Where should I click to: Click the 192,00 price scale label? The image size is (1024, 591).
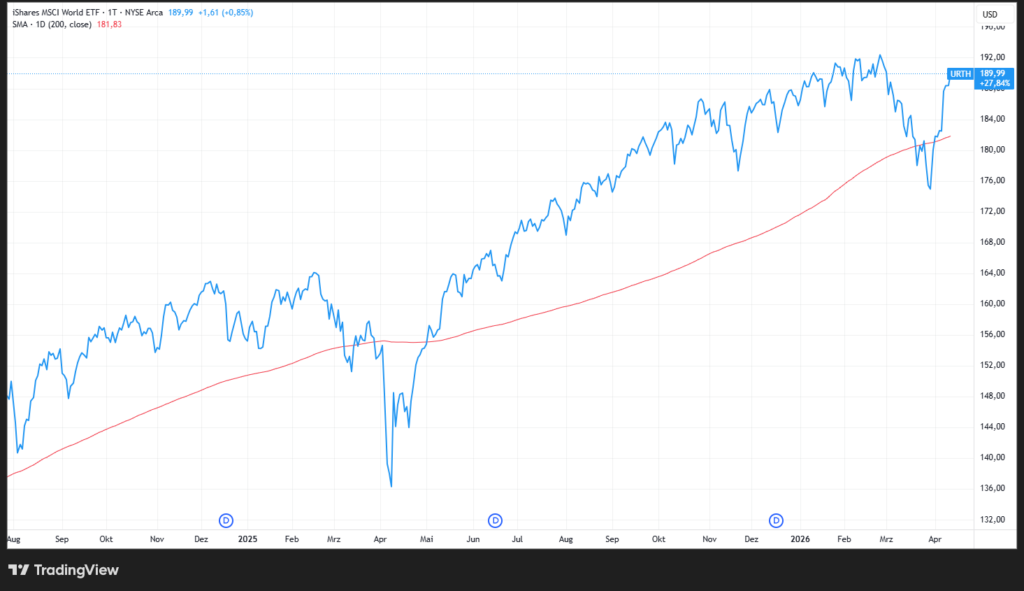tap(993, 58)
